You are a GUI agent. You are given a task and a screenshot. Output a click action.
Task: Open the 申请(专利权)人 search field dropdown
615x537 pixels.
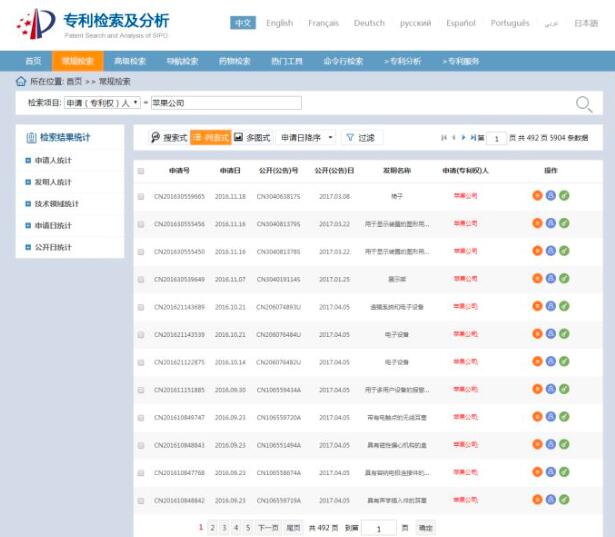[x=102, y=103]
